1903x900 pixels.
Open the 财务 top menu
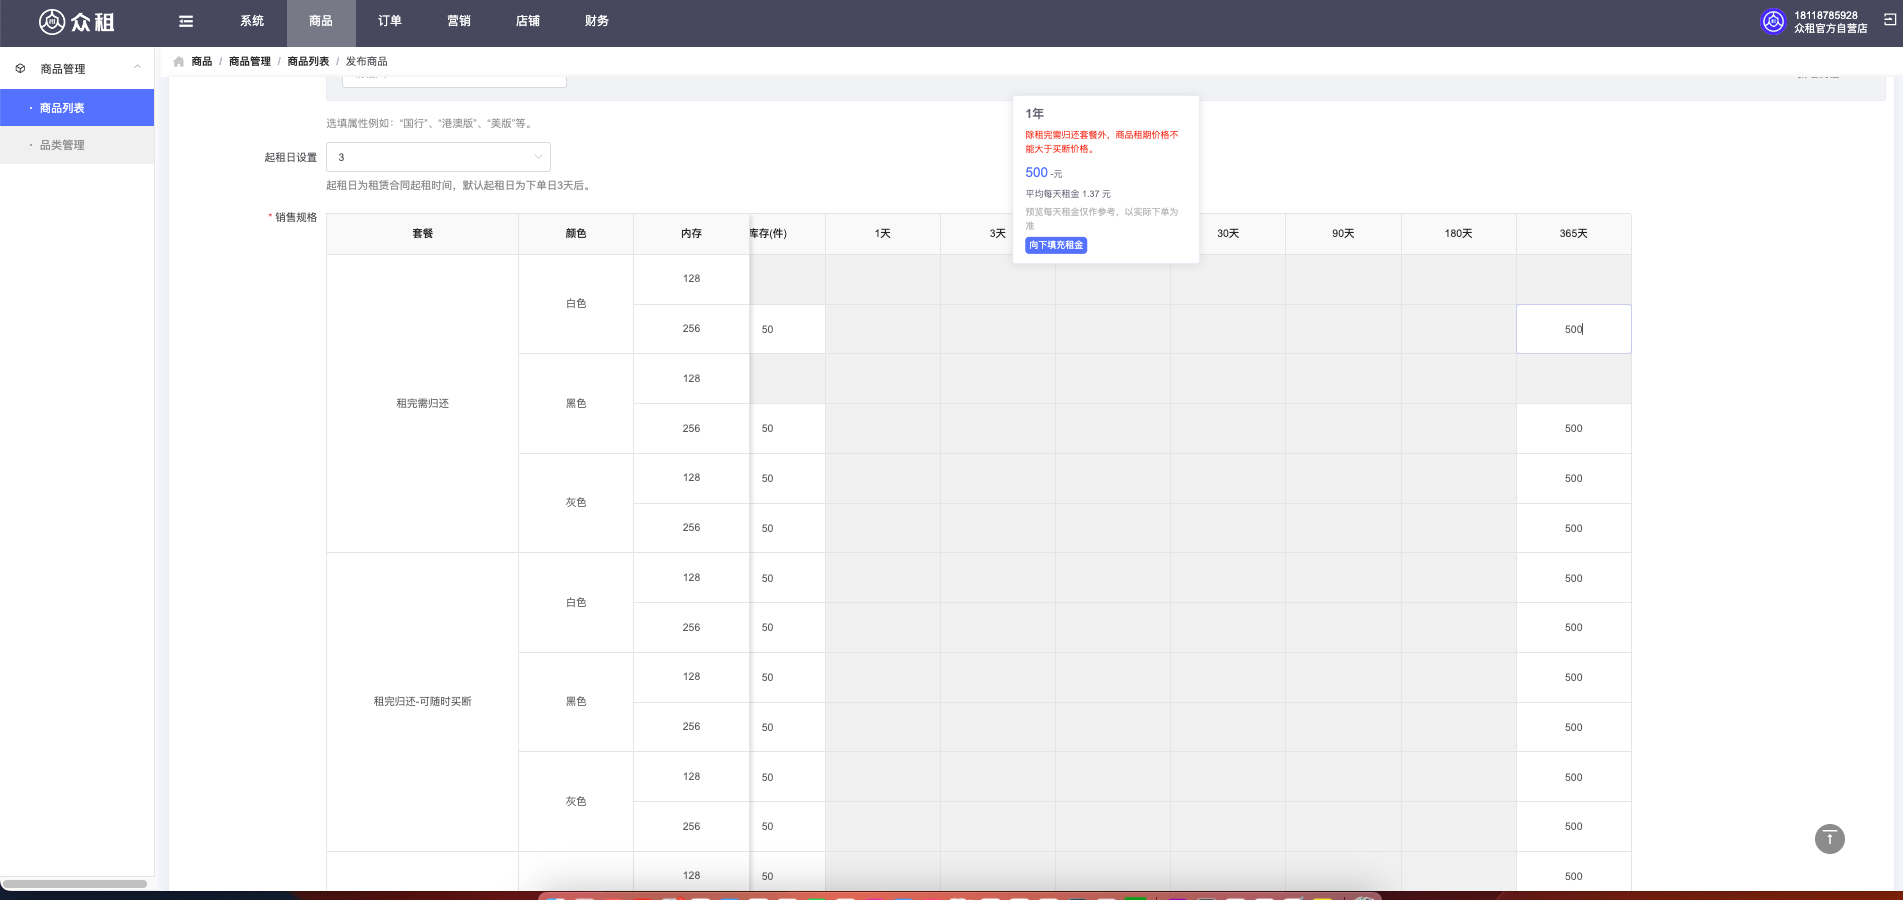pos(597,21)
